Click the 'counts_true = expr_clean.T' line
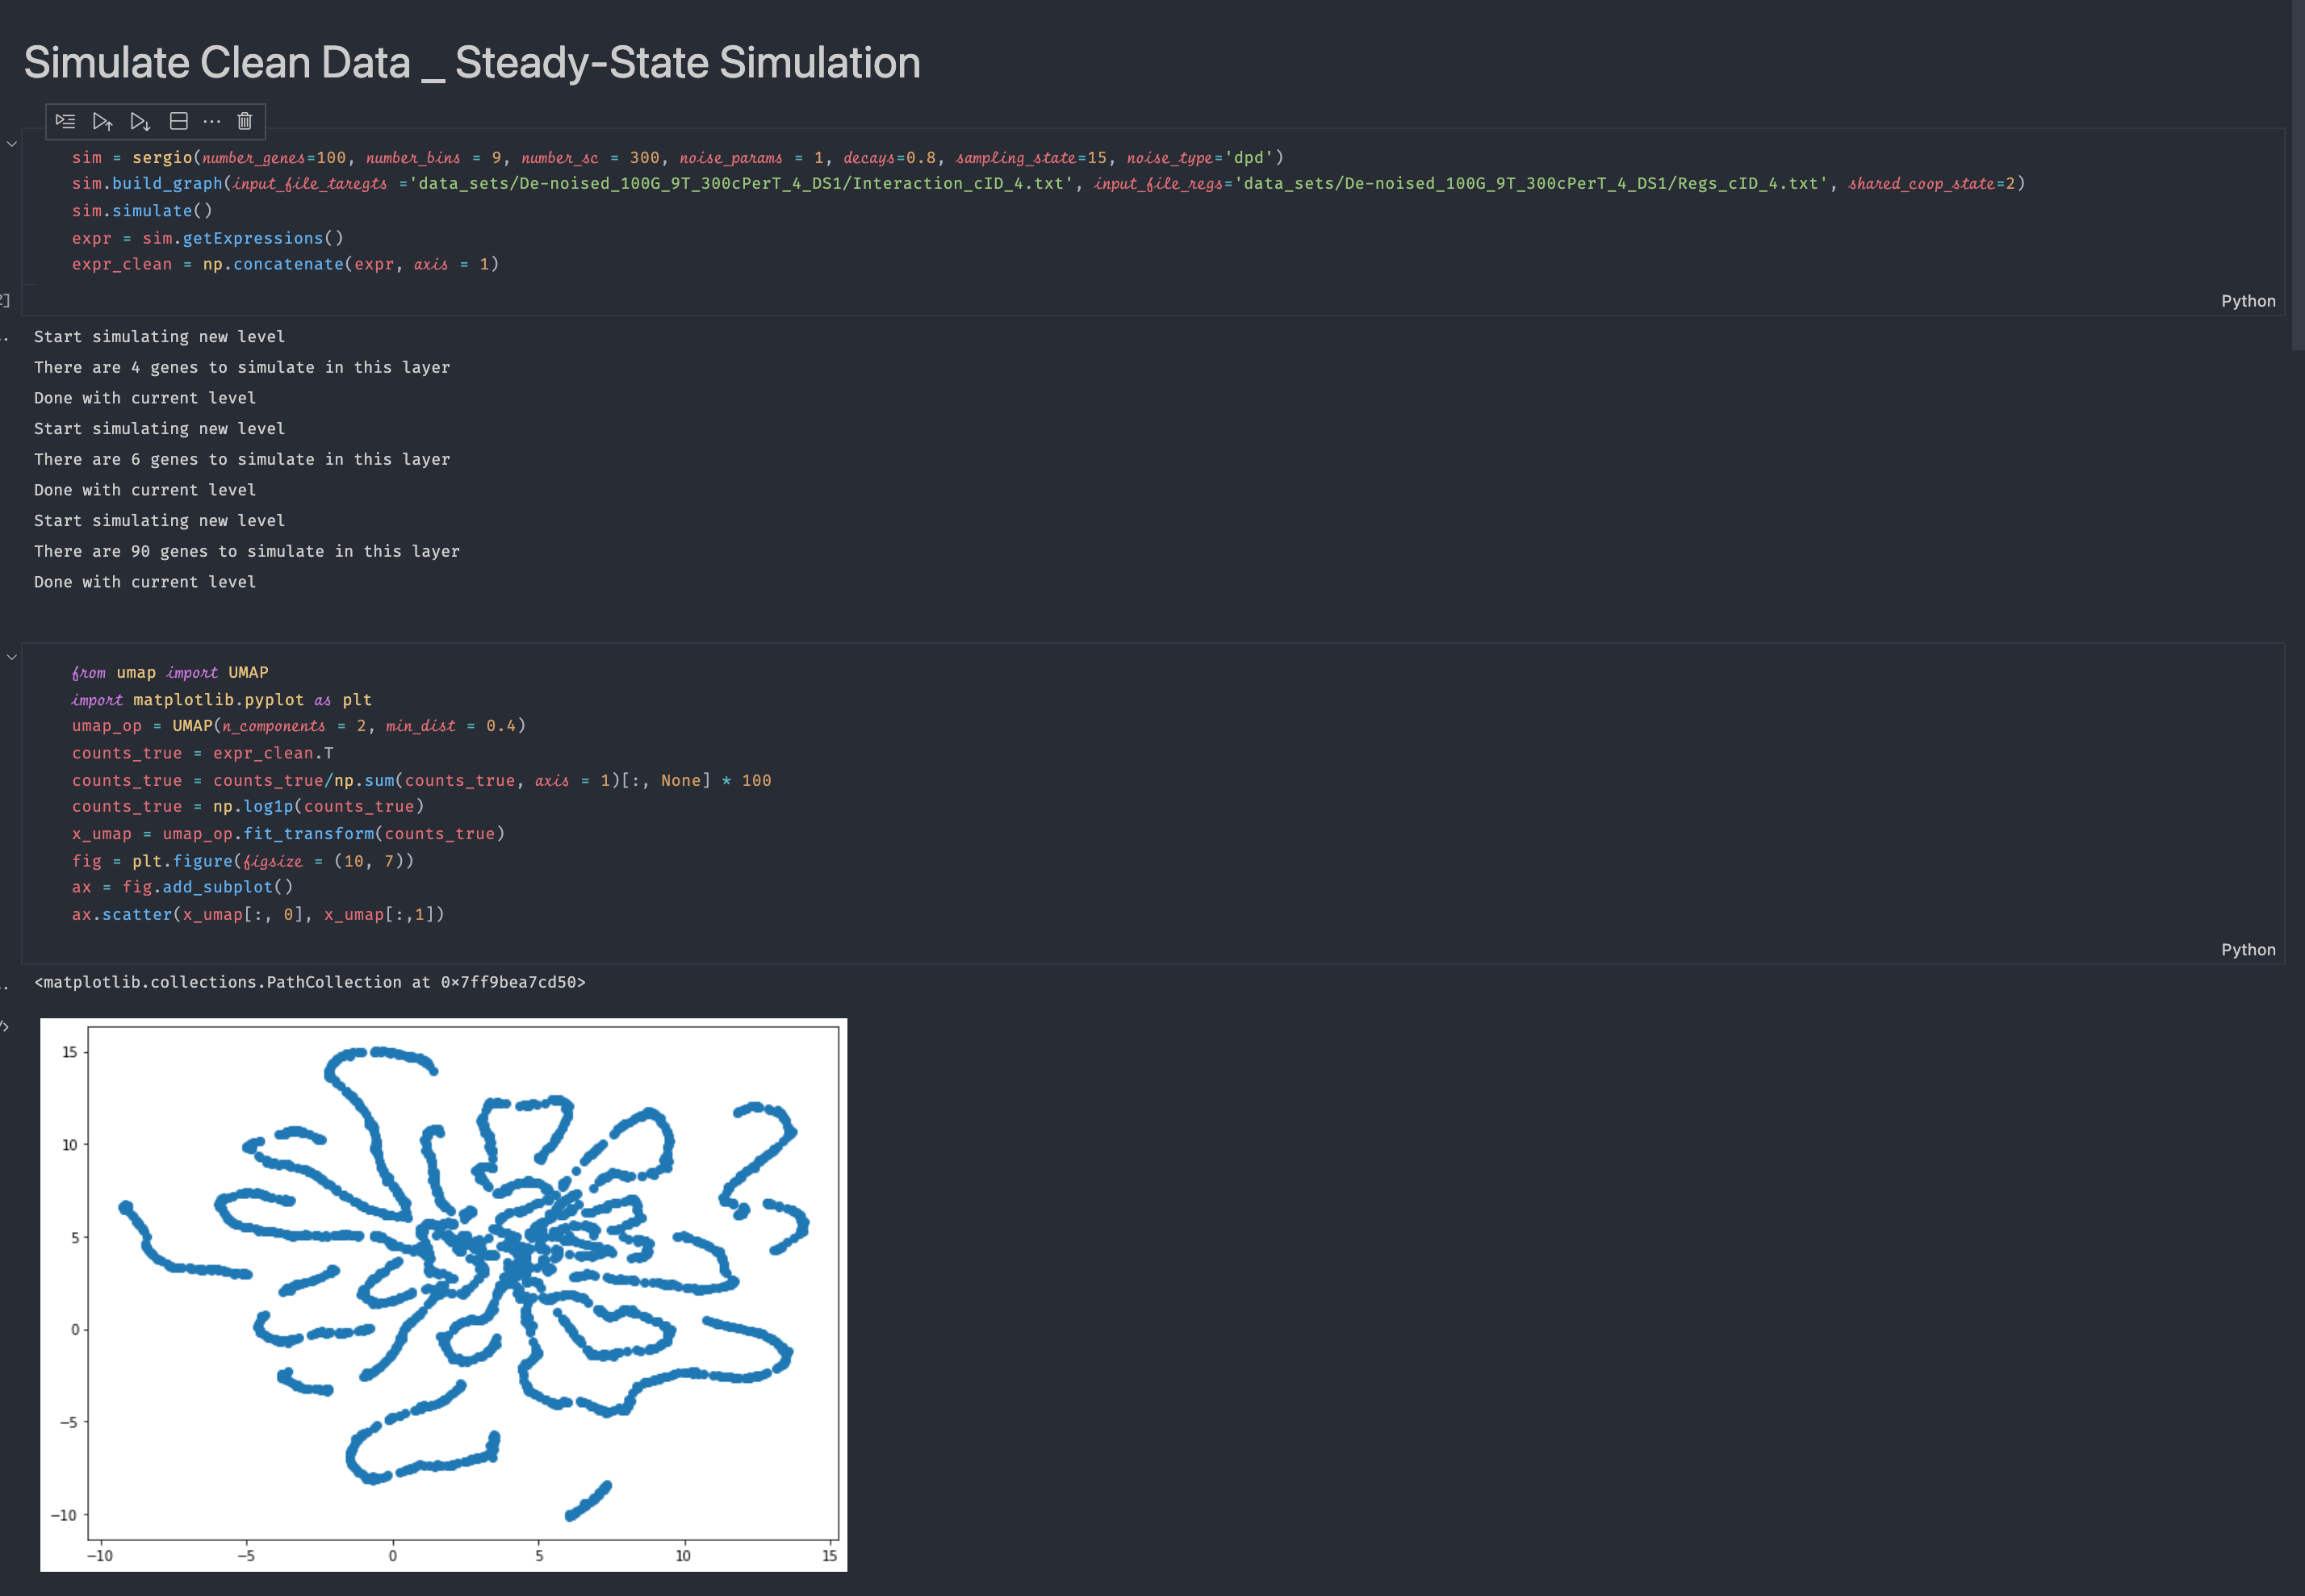The height and width of the screenshot is (1596, 2305). [202, 753]
